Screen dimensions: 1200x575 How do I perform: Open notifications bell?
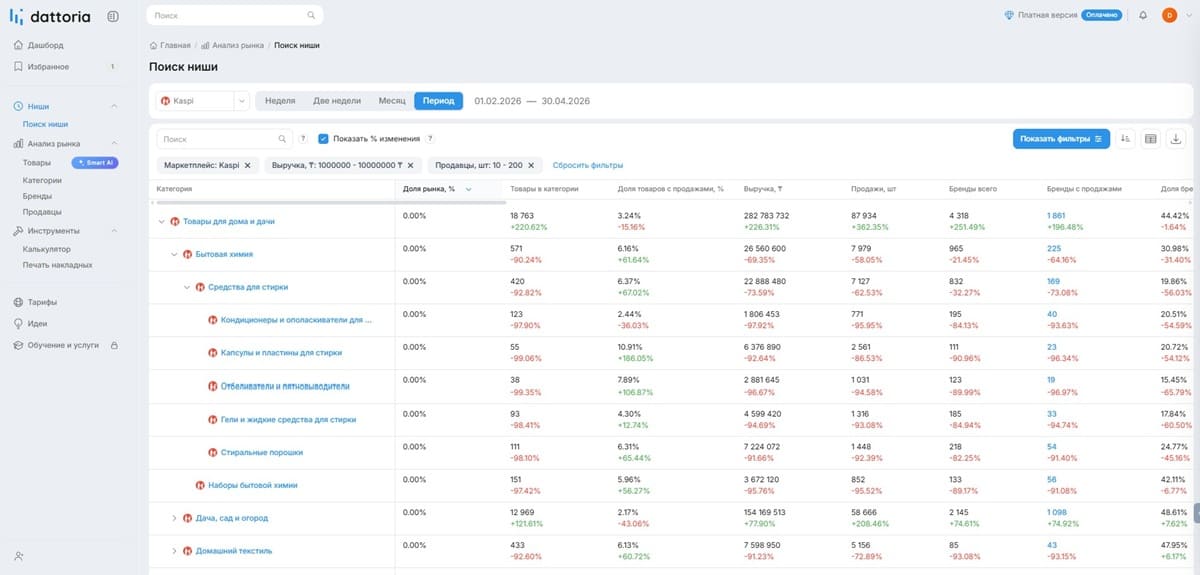(x=1143, y=15)
